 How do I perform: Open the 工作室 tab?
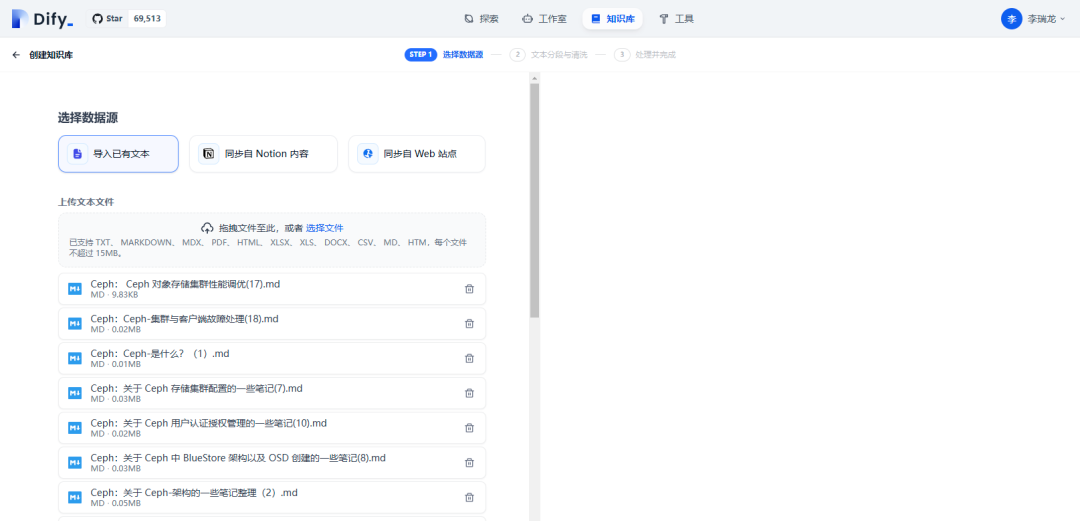point(545,19)
